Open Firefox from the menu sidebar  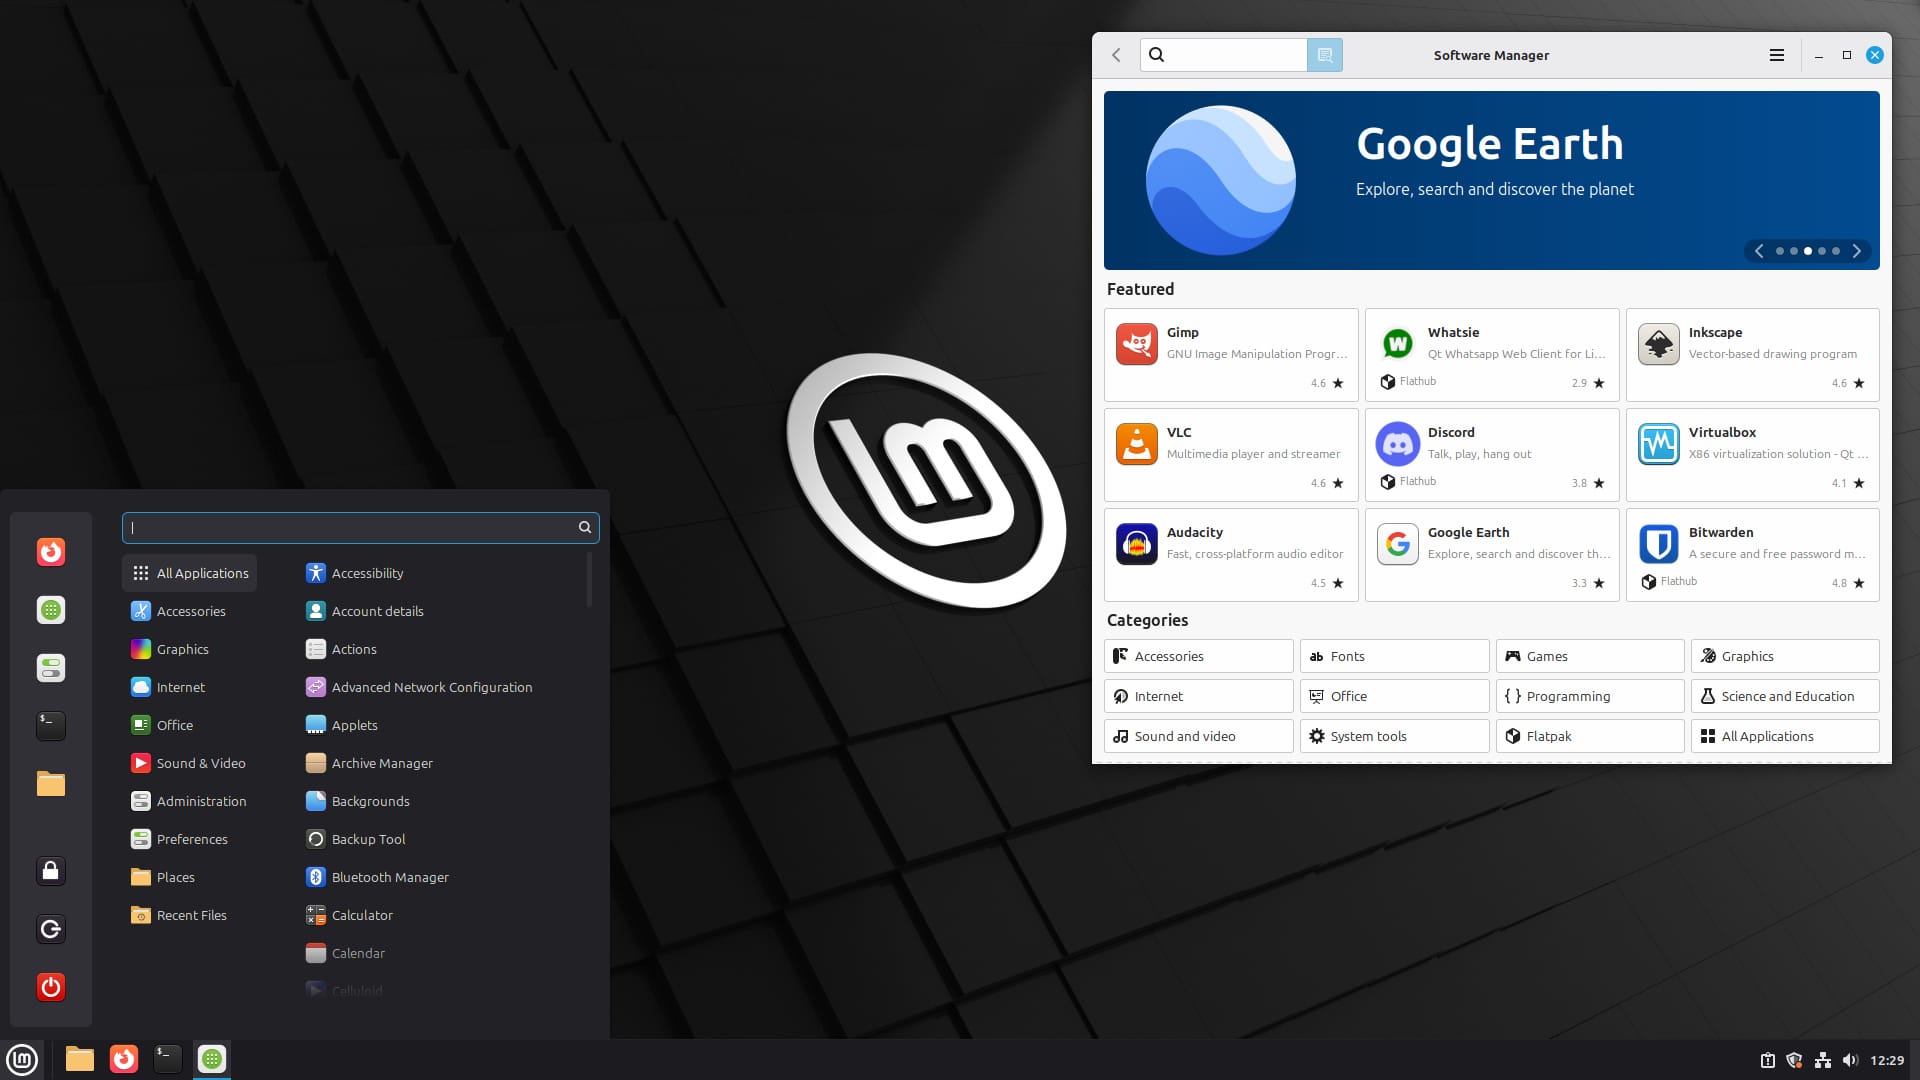click(x=51, y=552)
